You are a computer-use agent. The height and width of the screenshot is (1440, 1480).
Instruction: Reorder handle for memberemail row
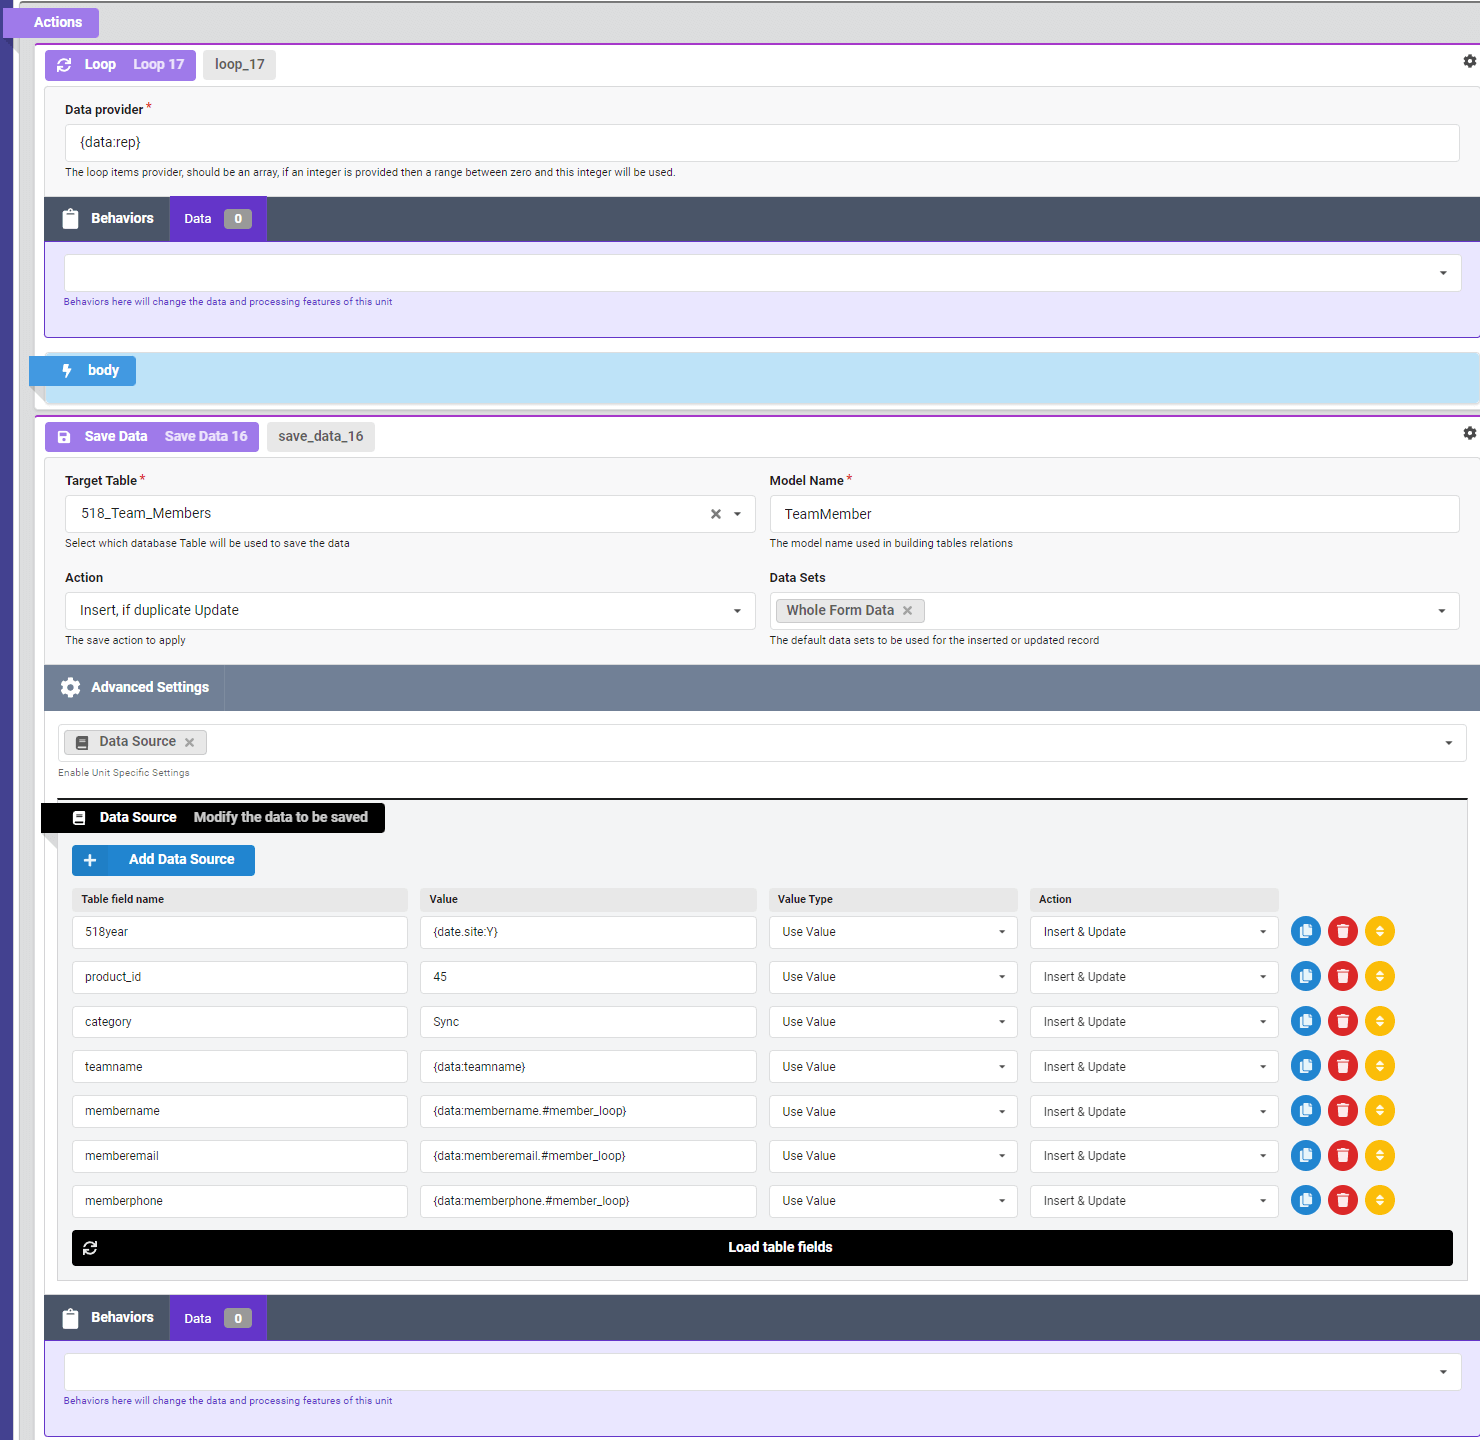[x=1380, y=1155]
